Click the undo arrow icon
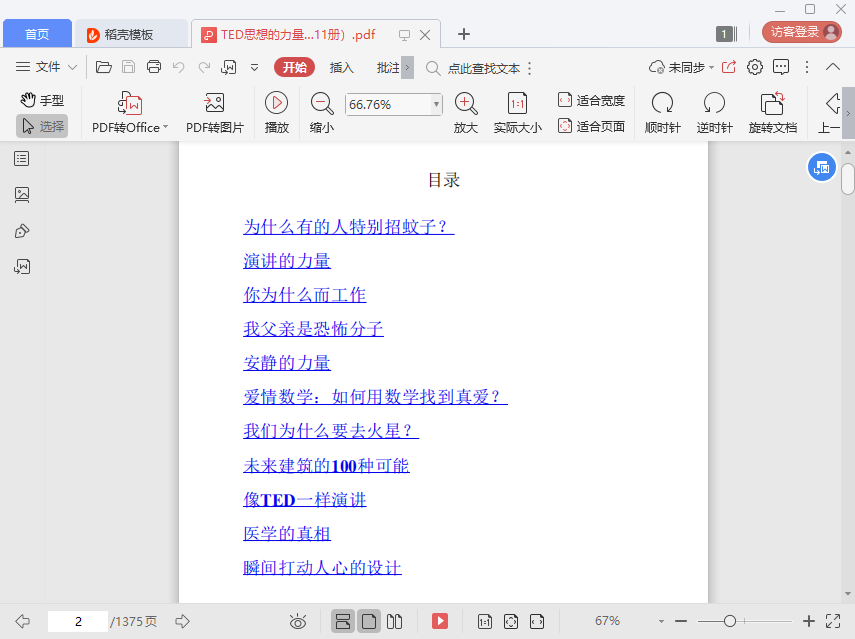 click(x=178, y=67)
